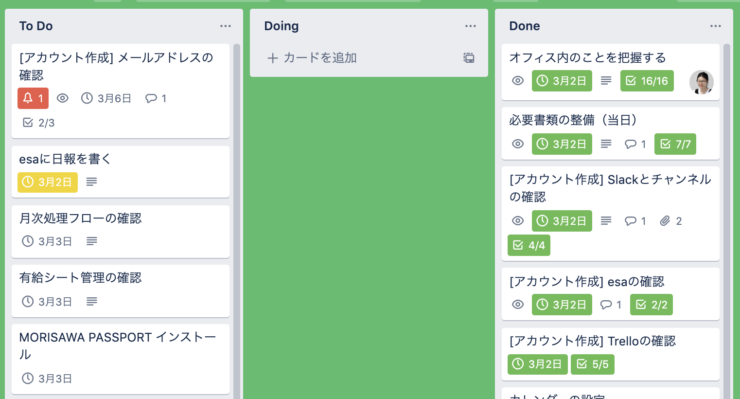Click yellow 3月2日 due badge on esa card
740x399 pixels.
pyautogui.click(x=48, y=182)
